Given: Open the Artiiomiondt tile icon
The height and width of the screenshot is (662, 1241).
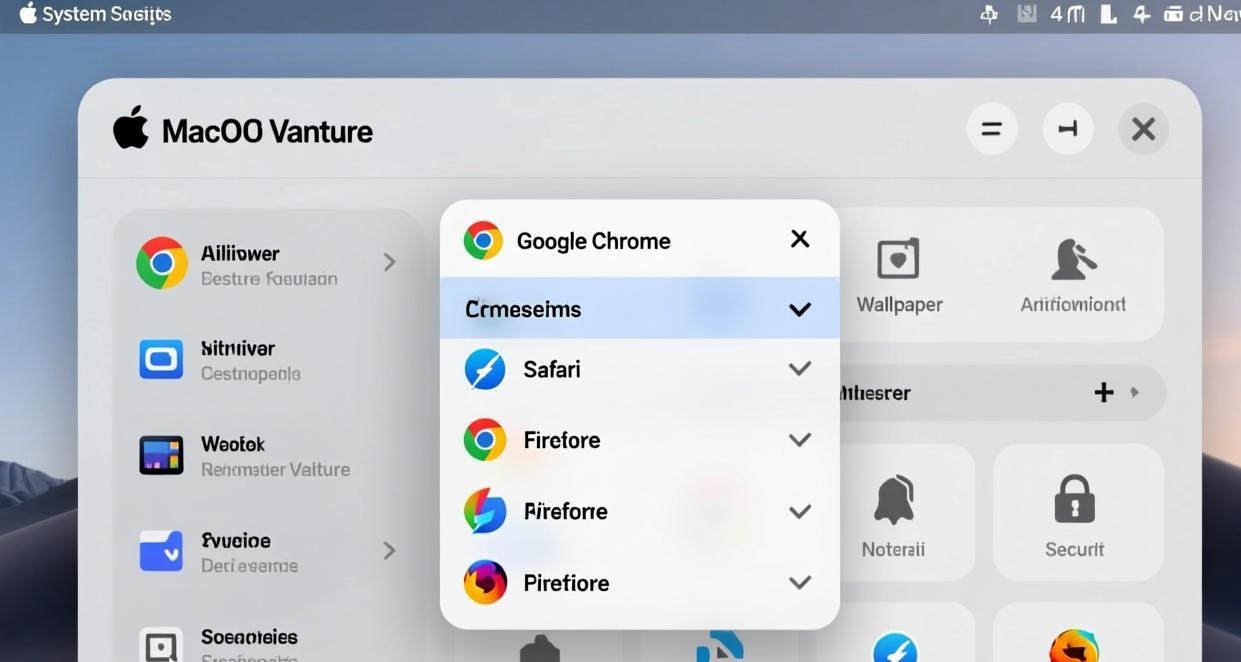Looking at the screenshot, I should pos(1073,259).
